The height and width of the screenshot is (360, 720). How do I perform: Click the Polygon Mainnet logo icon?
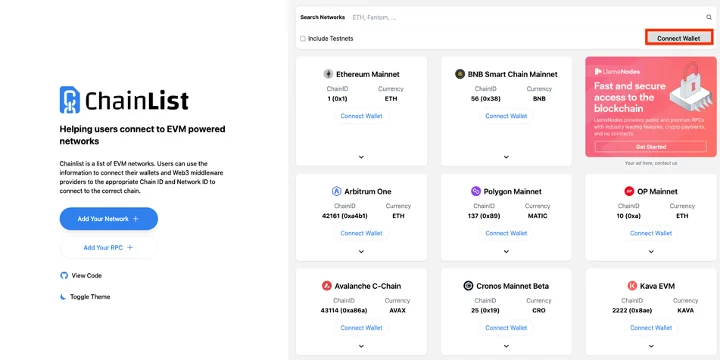pos(476,191)
